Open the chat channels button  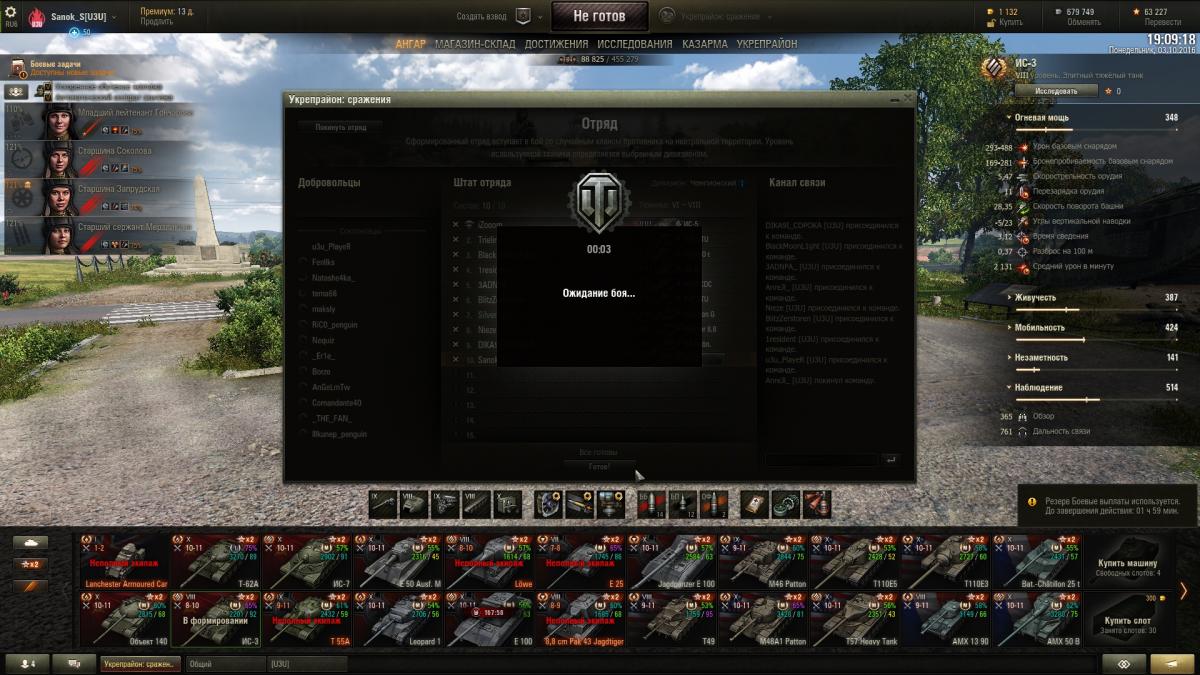click(74, 664)
